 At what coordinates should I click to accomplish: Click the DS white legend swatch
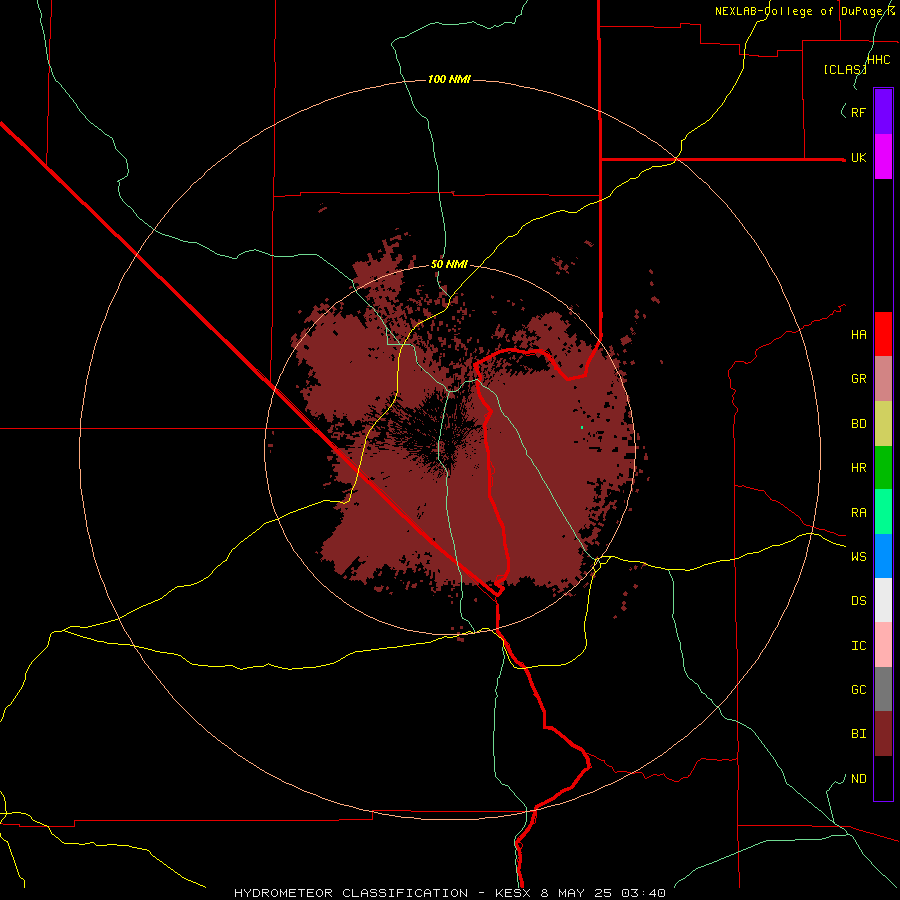883,600
